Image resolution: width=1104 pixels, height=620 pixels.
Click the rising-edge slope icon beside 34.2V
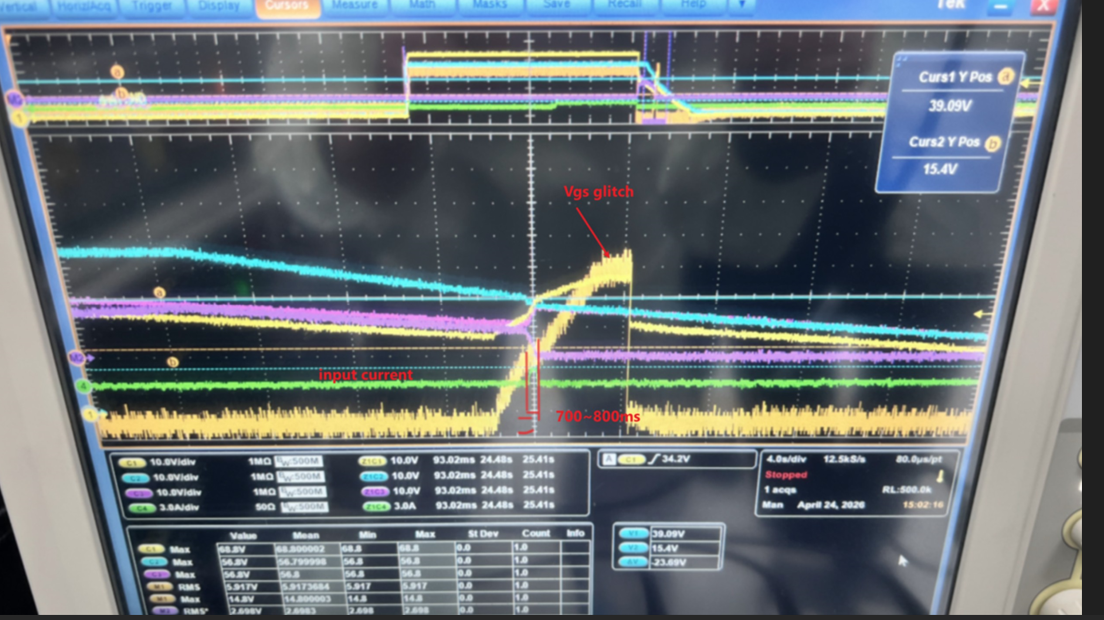654,459
